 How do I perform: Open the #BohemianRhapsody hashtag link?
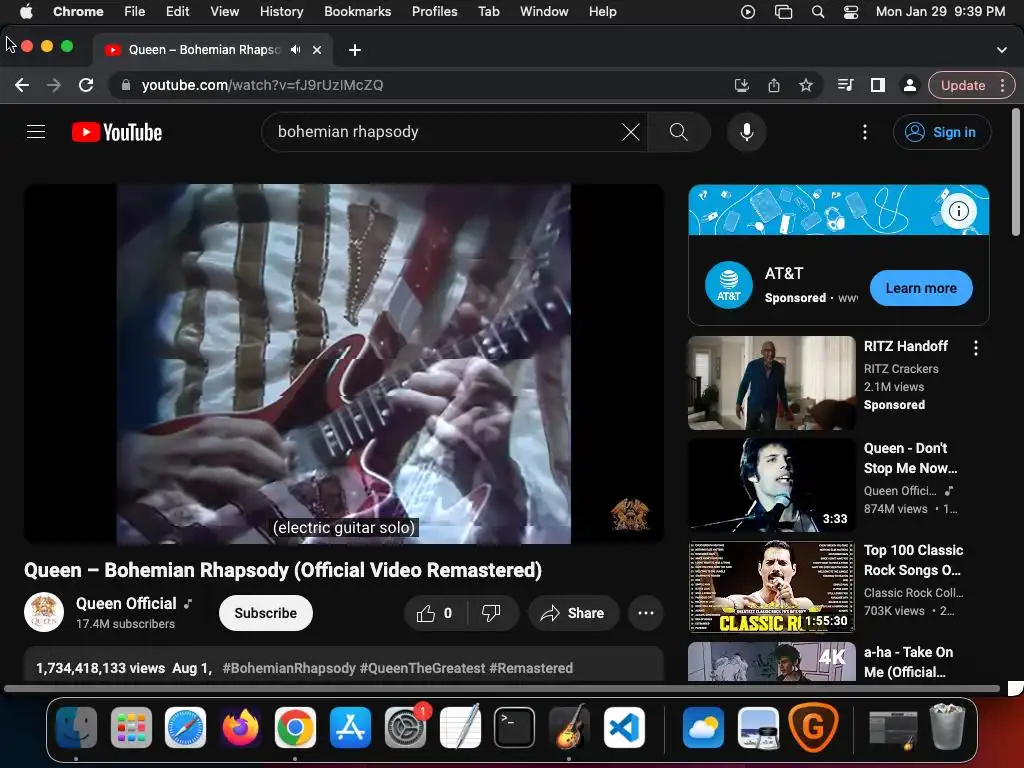289,668
